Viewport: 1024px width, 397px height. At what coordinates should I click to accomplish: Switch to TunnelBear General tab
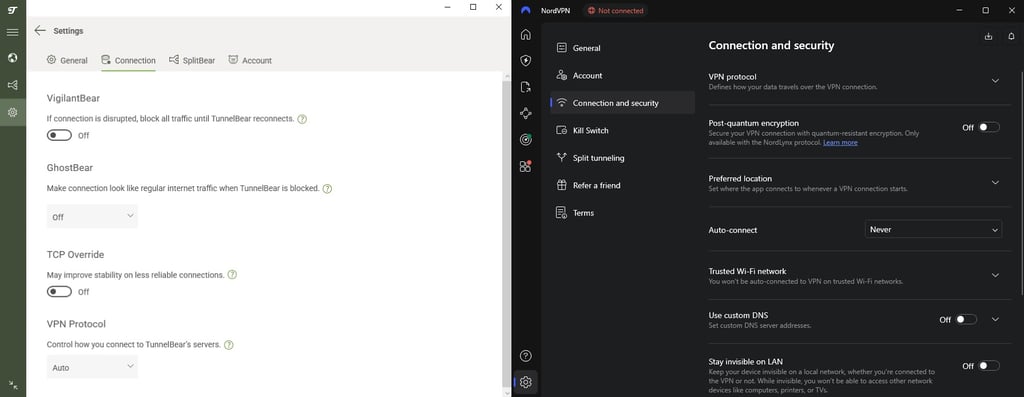point(67,60)
